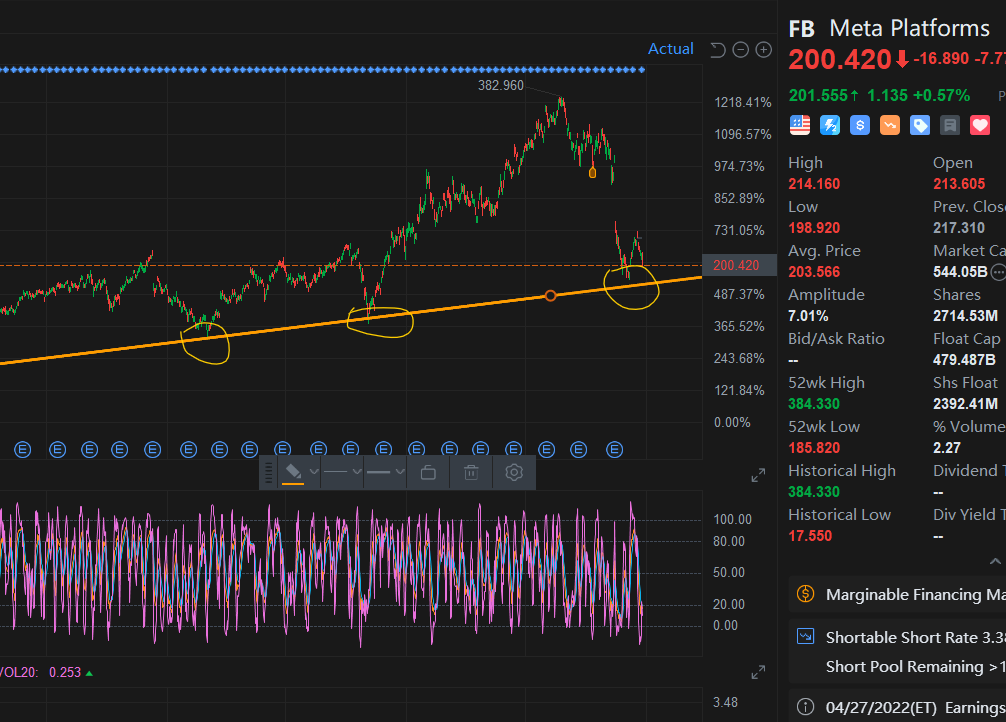This screenshot has width=1006, height=722.
Task: Click the 52wk Low value 185.820
Action: coord(814,448)
